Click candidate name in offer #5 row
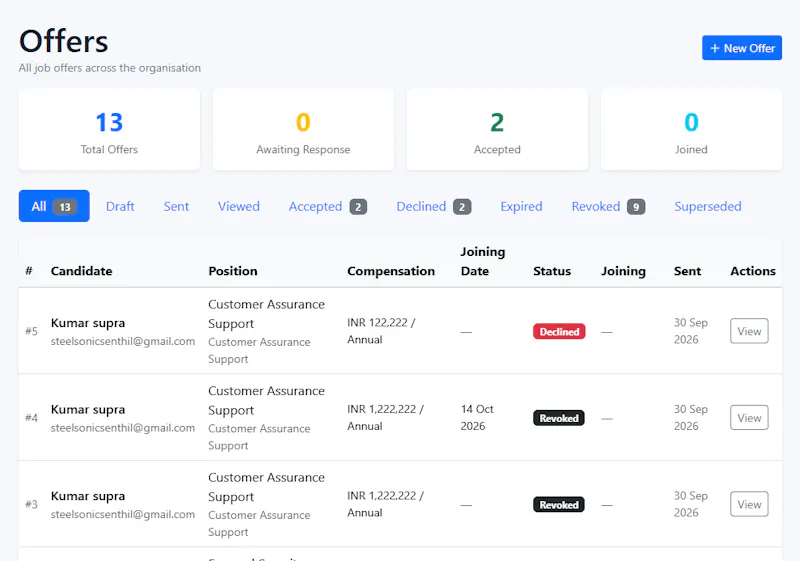The image size is (800, 561). pos(88,323)
